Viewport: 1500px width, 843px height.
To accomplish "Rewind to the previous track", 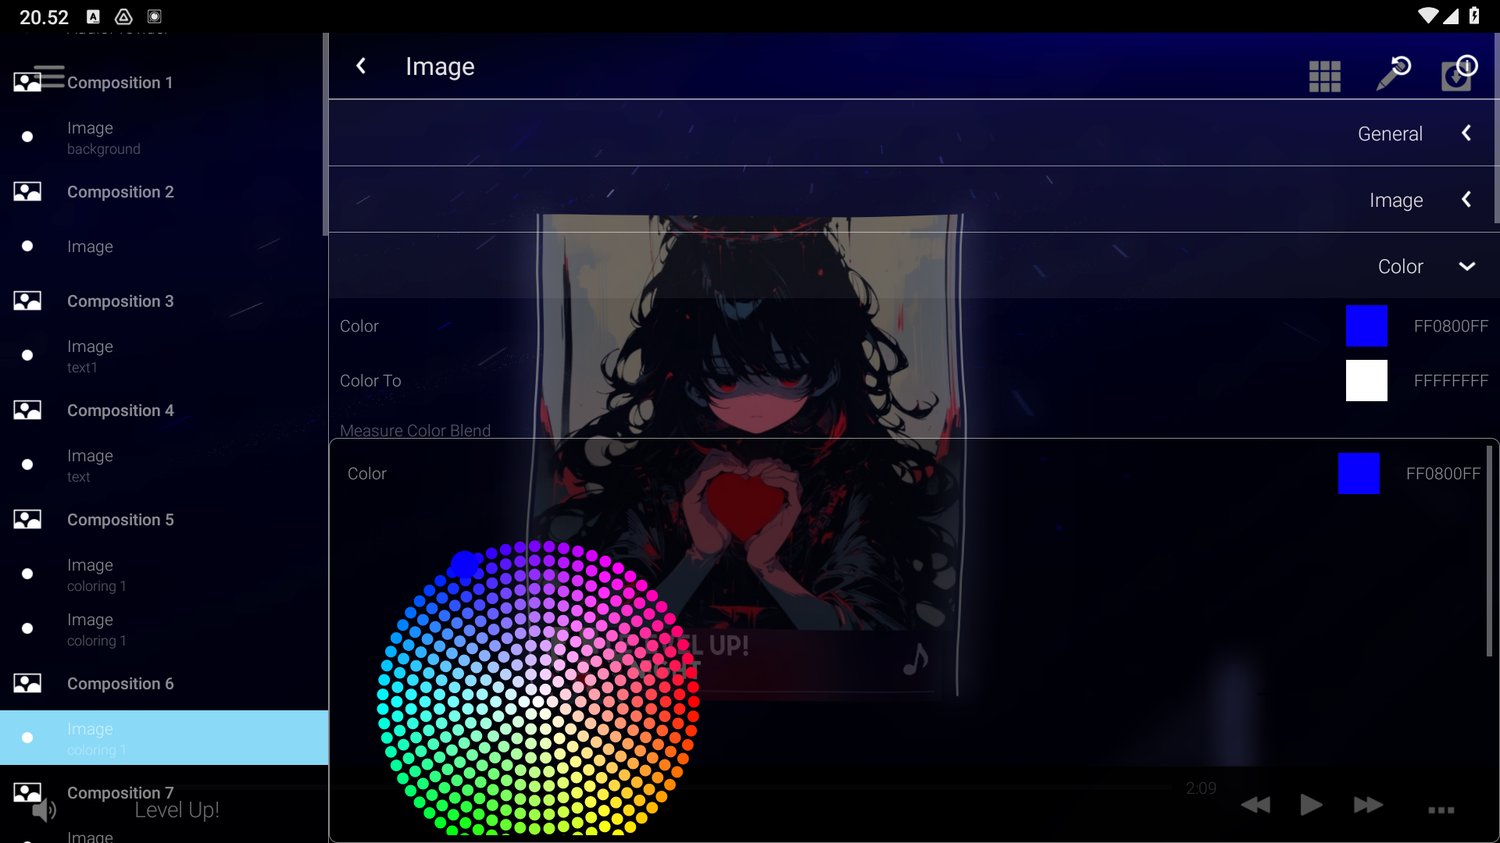I will pos(1255,805).
